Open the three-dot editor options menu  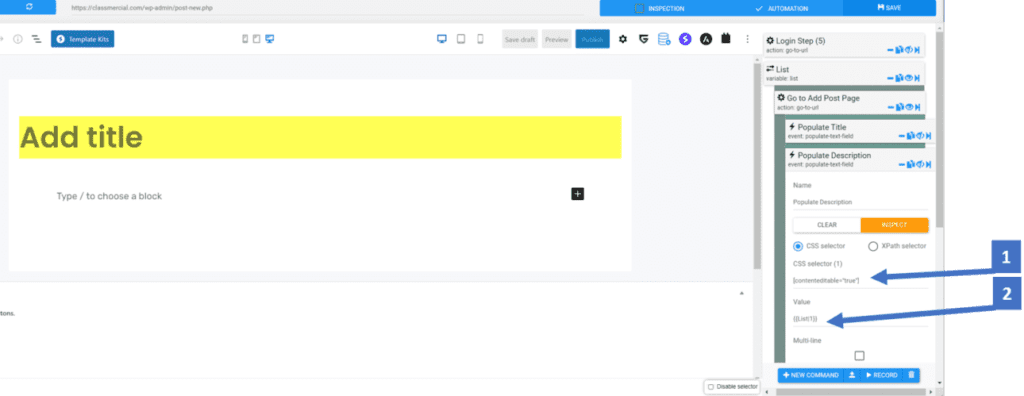747,39
